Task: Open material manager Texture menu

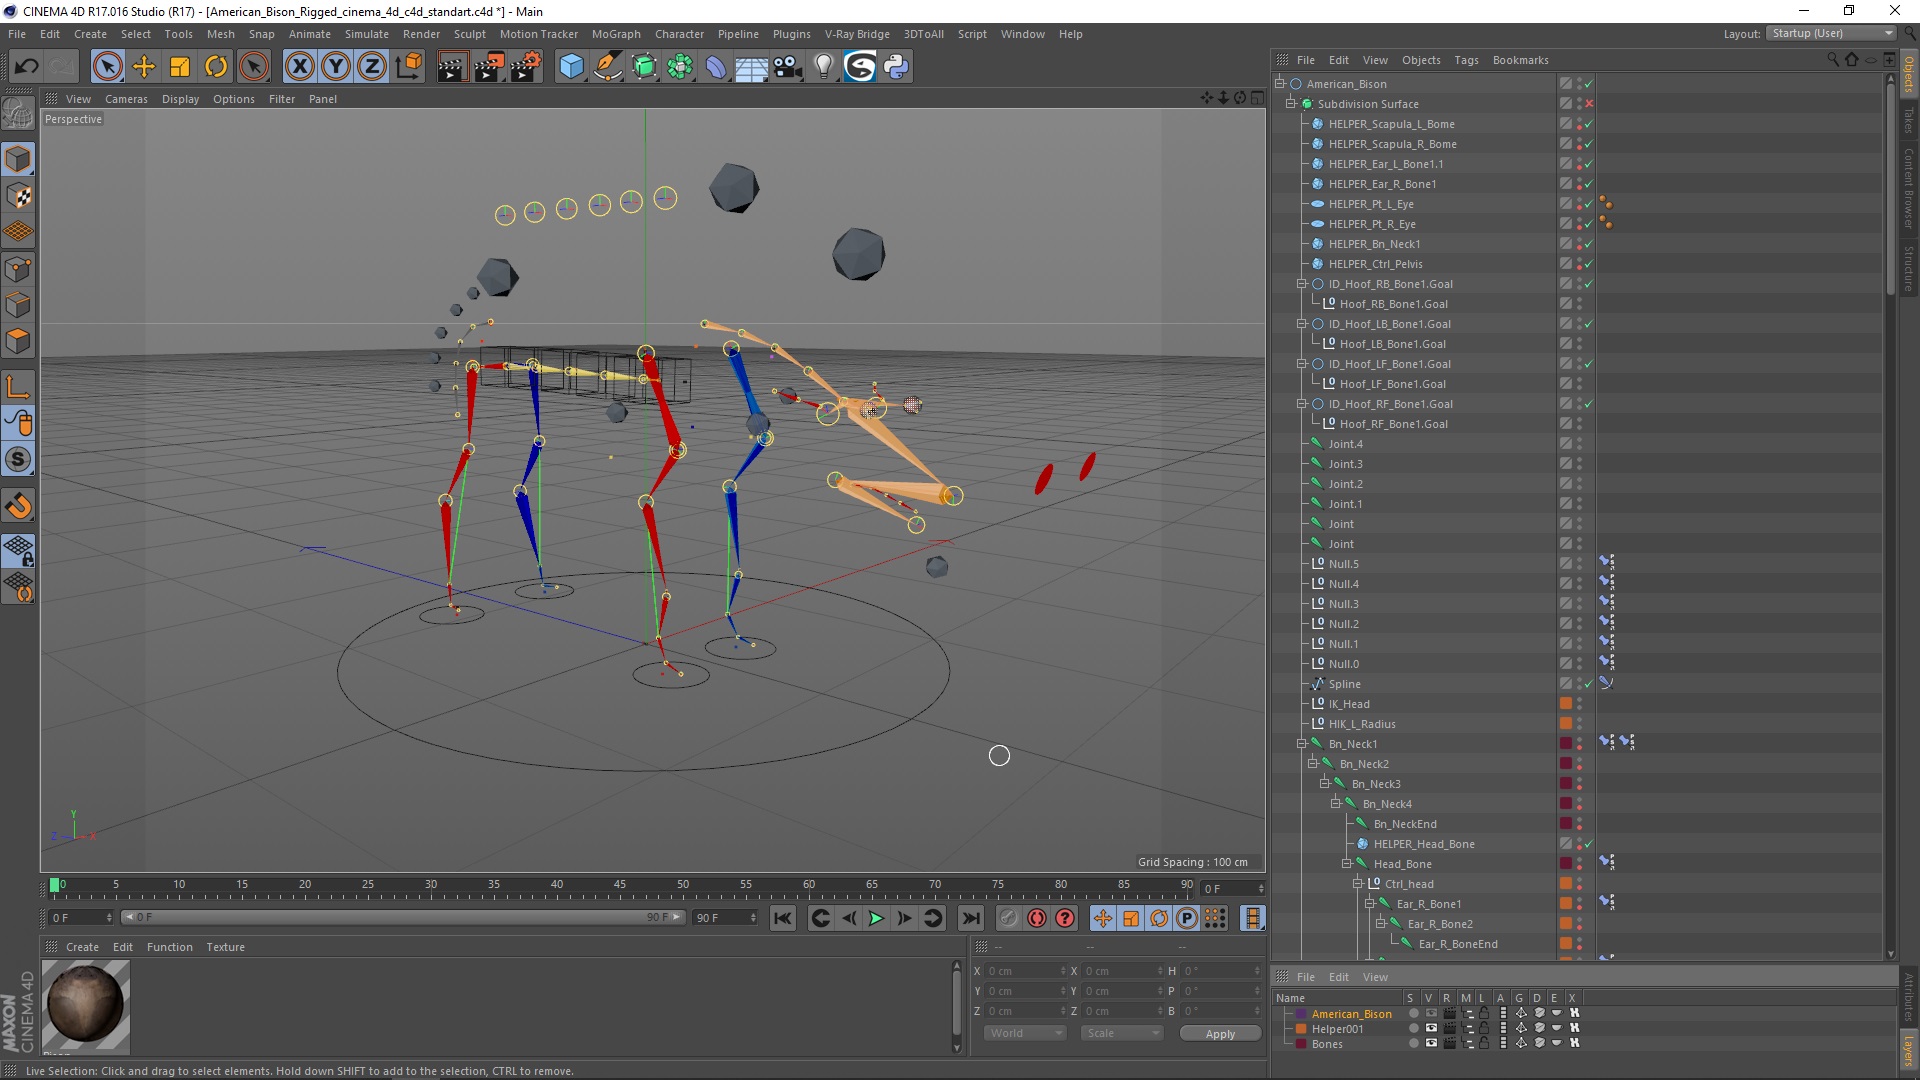Action: [x=225, y=947]
